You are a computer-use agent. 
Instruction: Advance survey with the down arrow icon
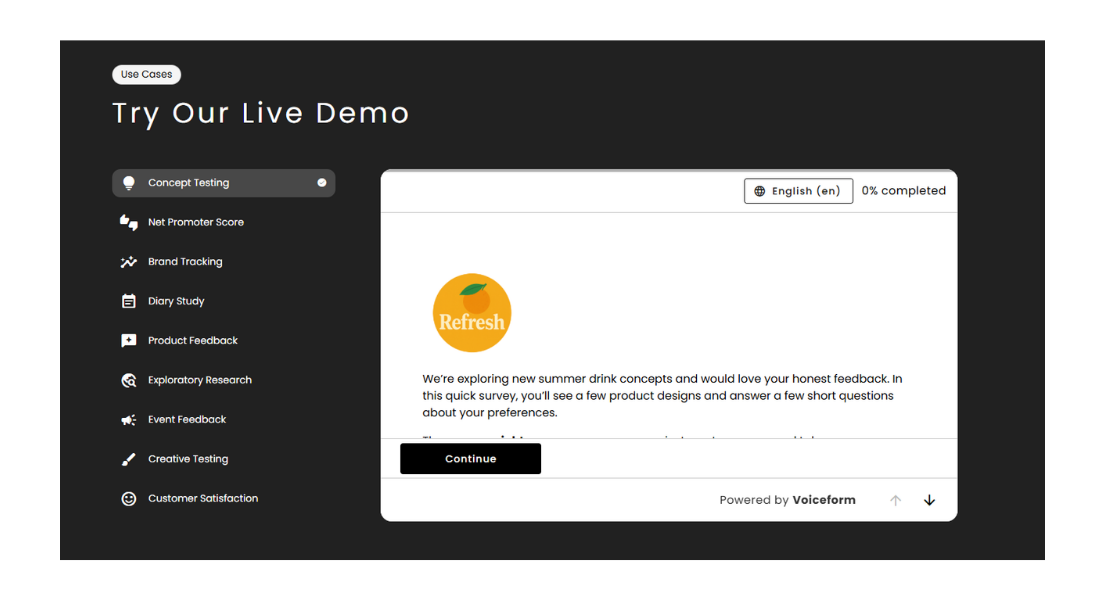click(x=929, y=499)
